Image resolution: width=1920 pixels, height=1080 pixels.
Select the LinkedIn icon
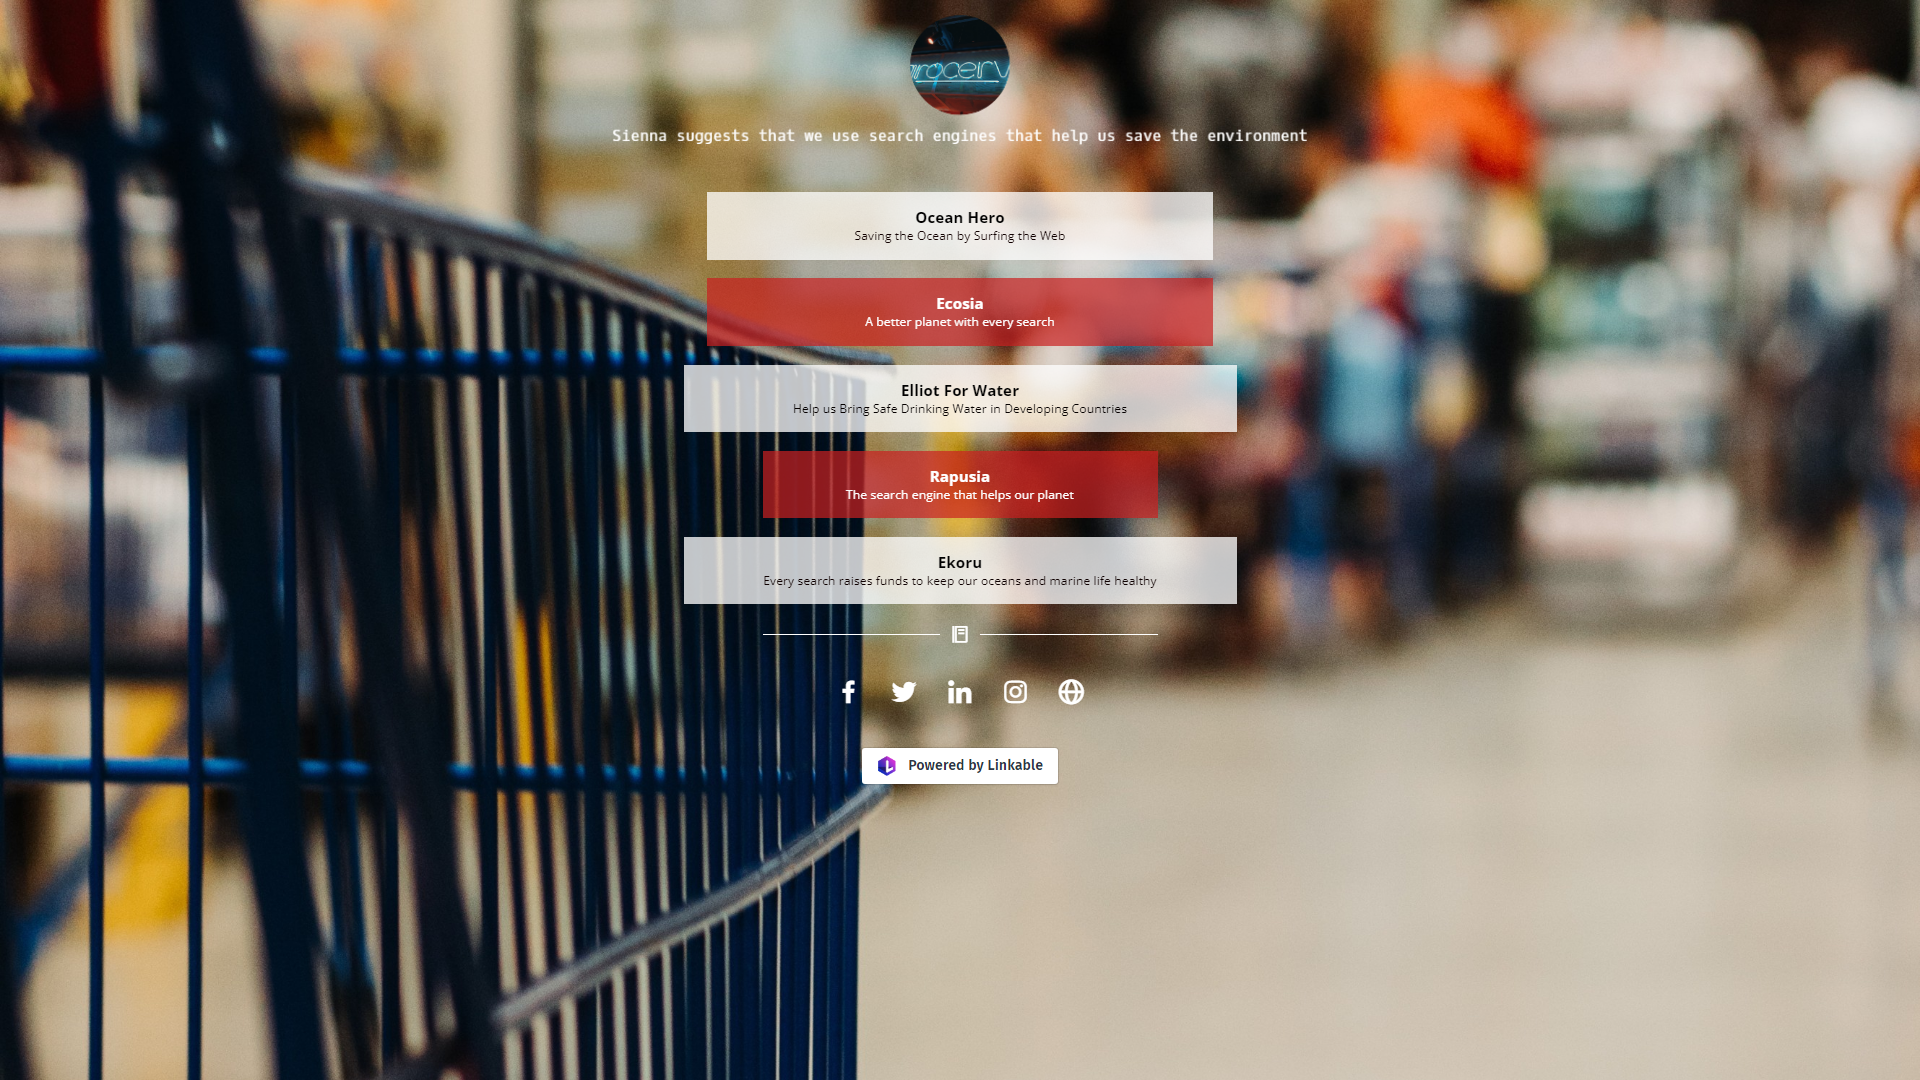[x=960, y=691]
